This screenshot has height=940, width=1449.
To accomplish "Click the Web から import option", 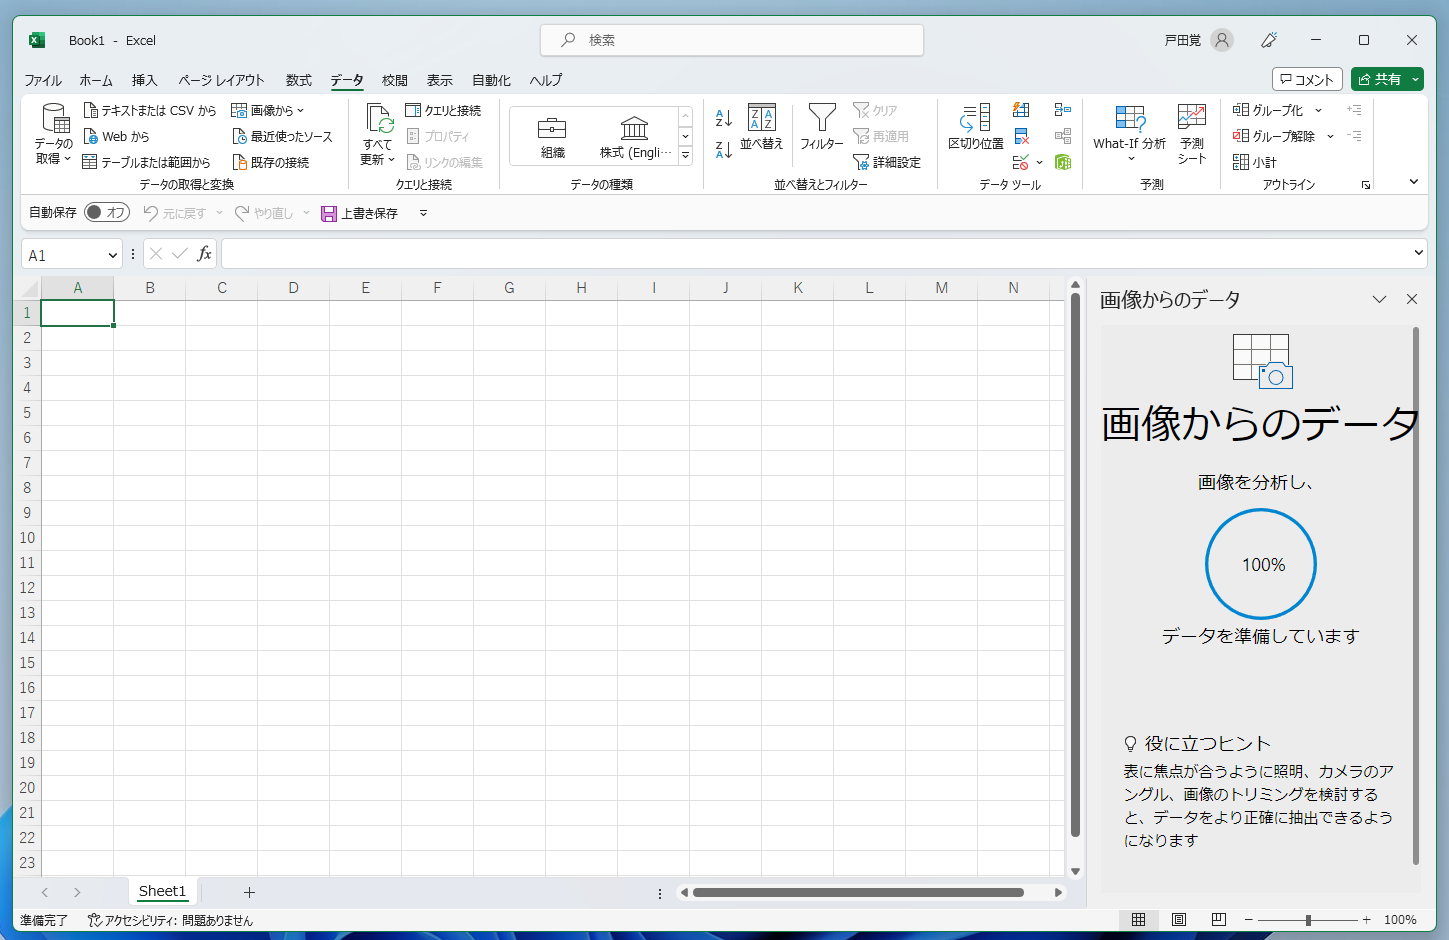I will tap(116, 136).
